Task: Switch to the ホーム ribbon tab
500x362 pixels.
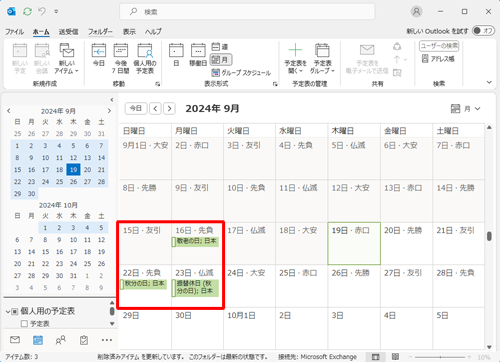Action: 41,32
